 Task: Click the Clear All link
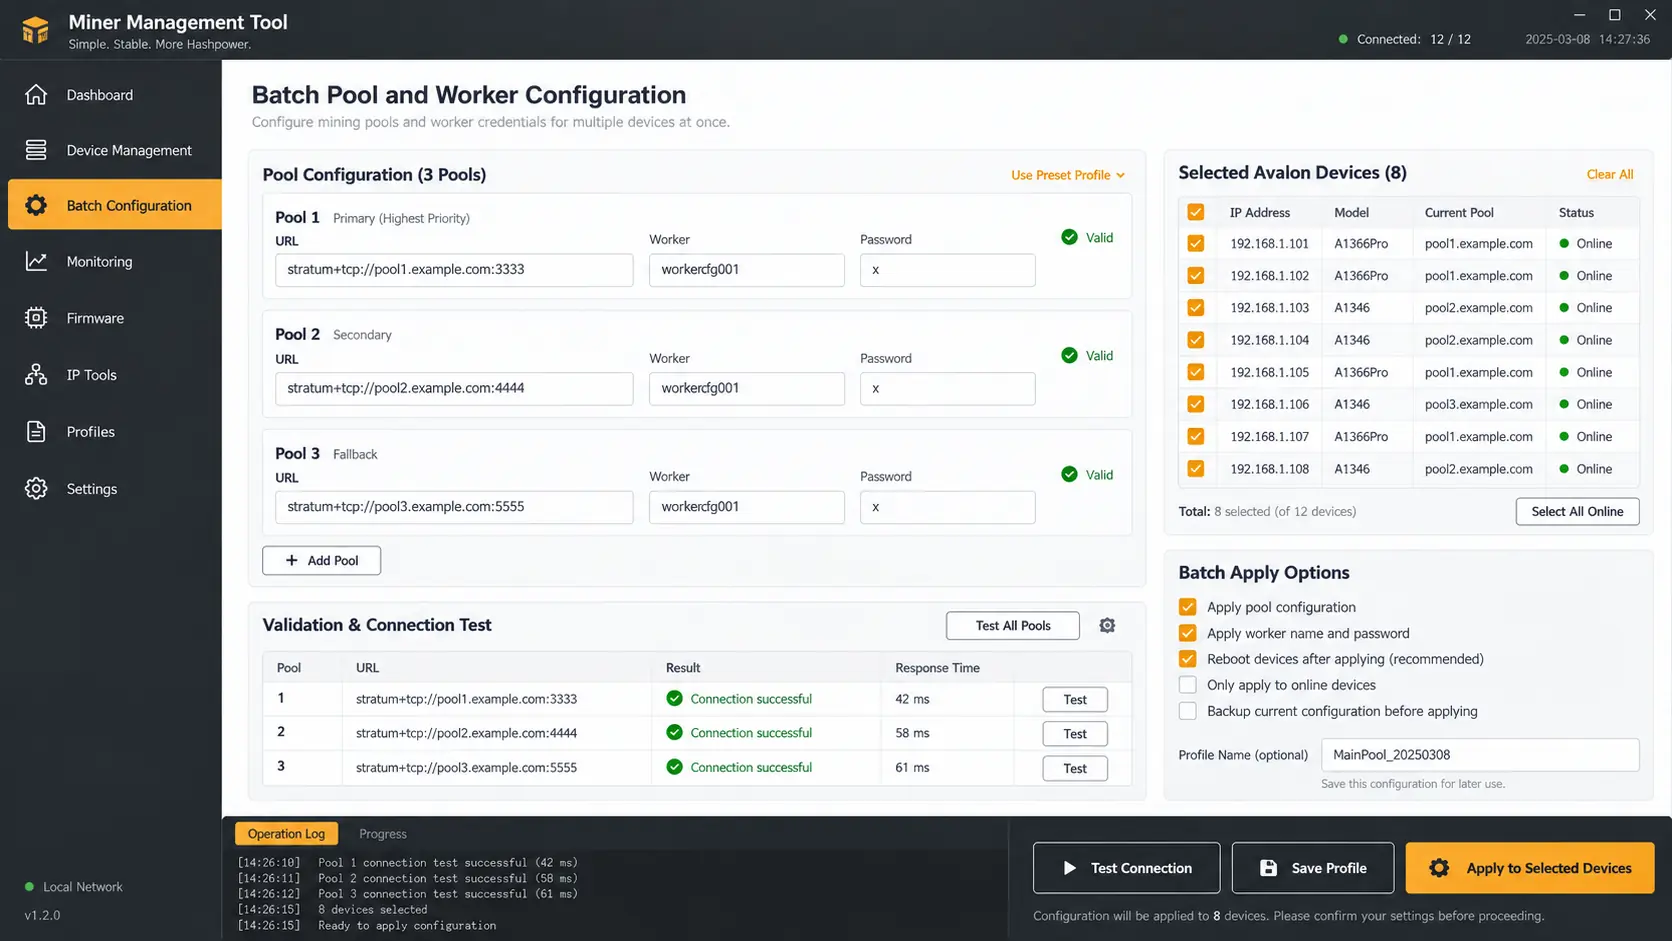[x=1610, y=174]
